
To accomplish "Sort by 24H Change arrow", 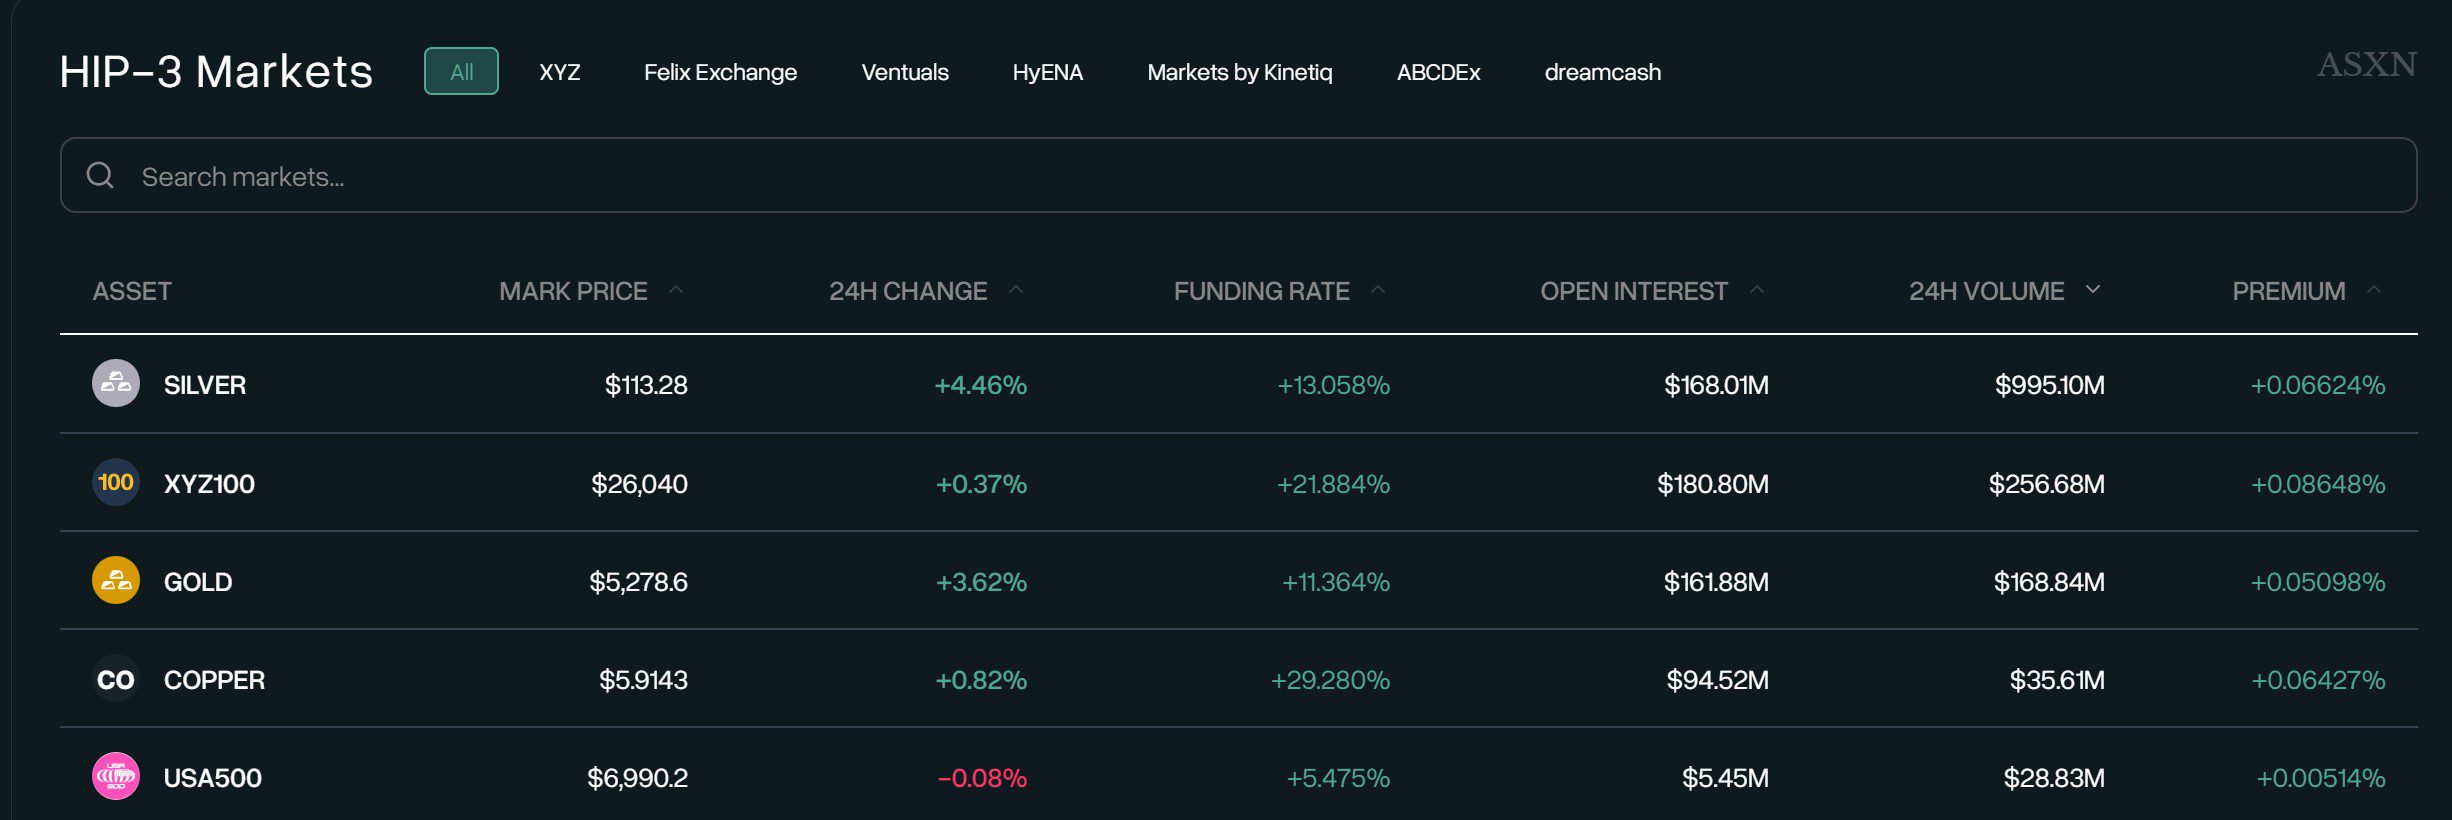I will click(x=1016, y=290).
